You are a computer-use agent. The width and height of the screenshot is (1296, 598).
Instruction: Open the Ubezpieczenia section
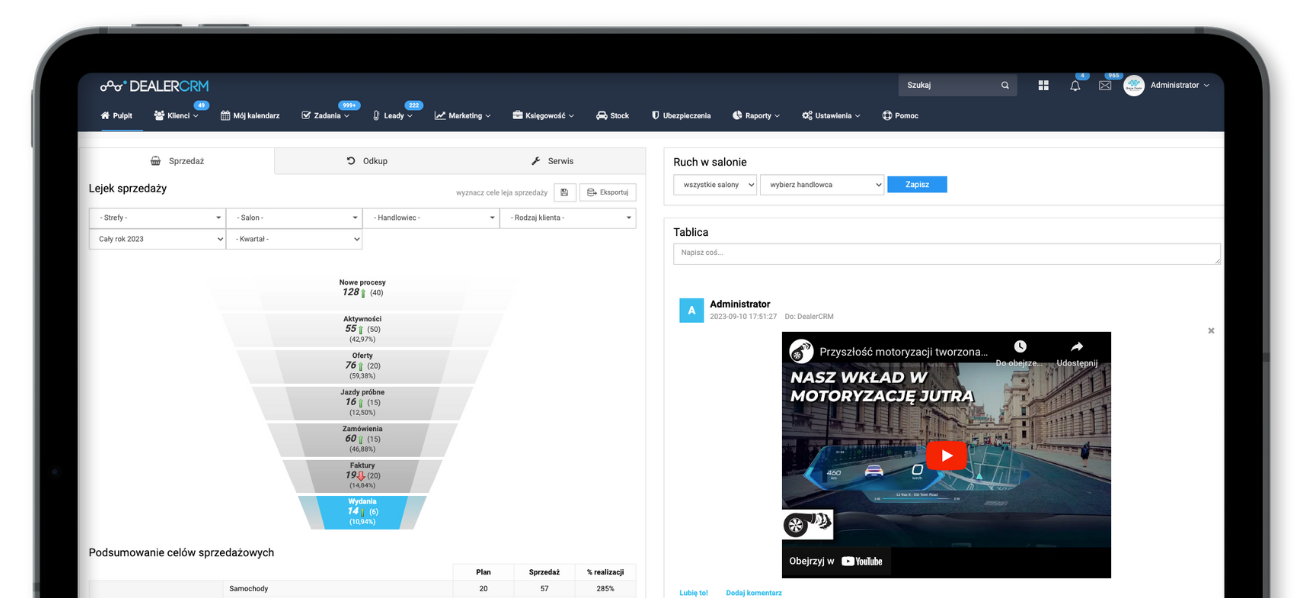681,115
